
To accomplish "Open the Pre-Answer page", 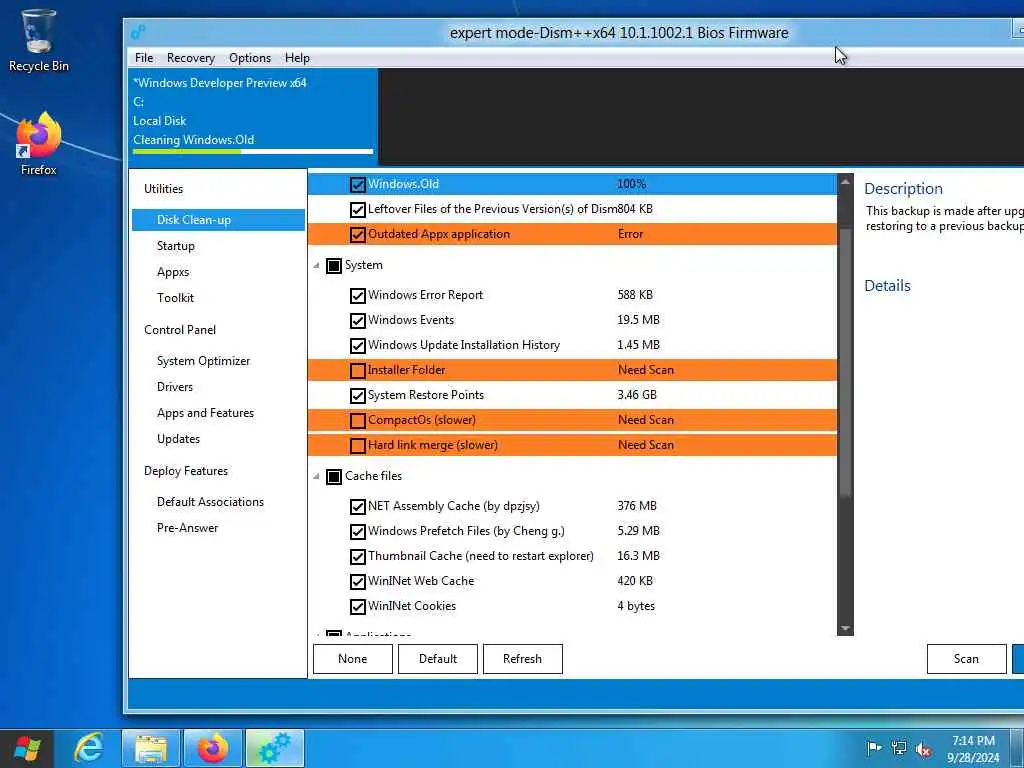I will (187, 528).
